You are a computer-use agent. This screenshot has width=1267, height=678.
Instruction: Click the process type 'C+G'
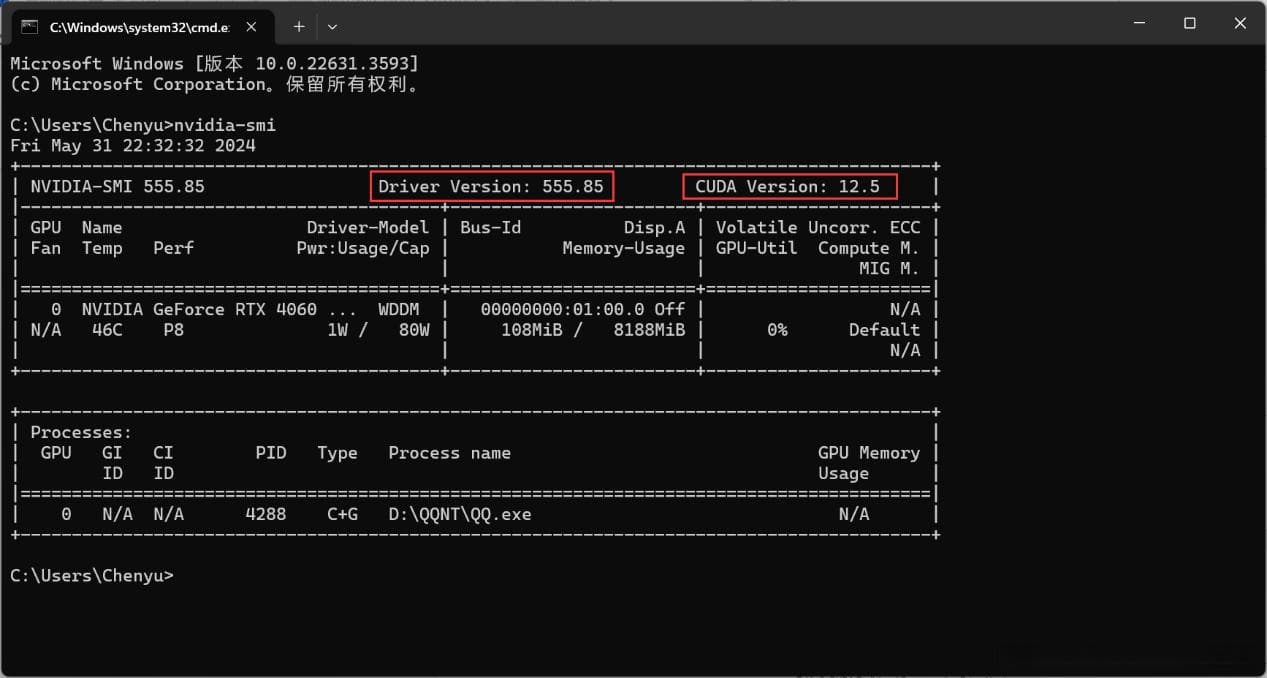(342, 514)
